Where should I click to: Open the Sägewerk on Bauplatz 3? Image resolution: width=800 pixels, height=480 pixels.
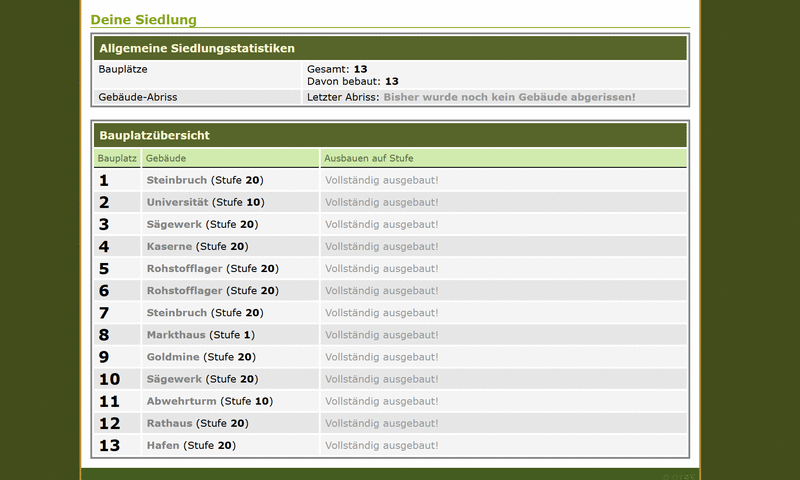(174, 224)
